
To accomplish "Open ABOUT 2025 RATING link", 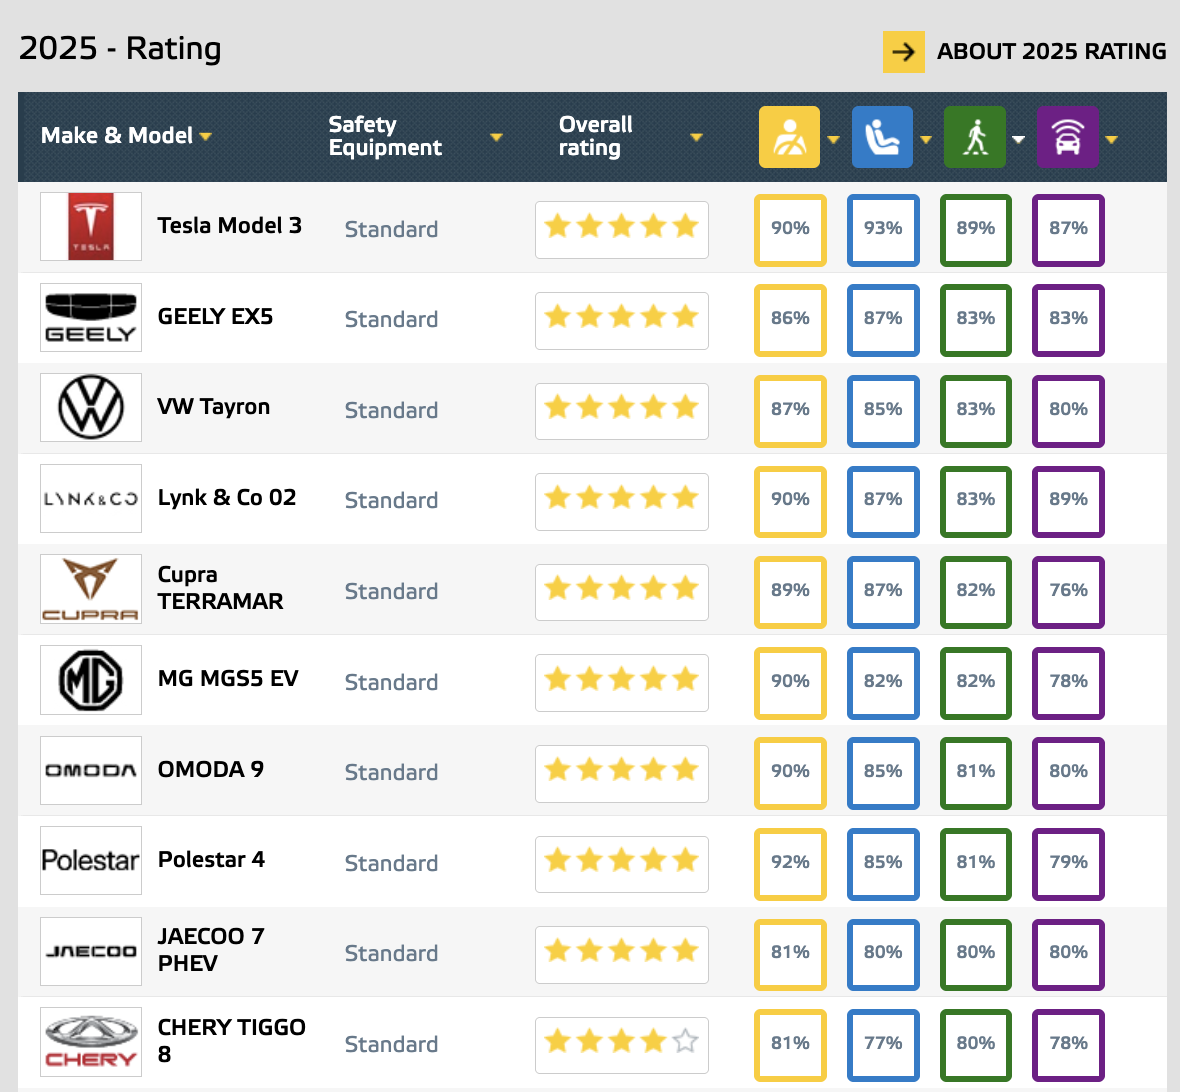I will tap(1051, 51).
